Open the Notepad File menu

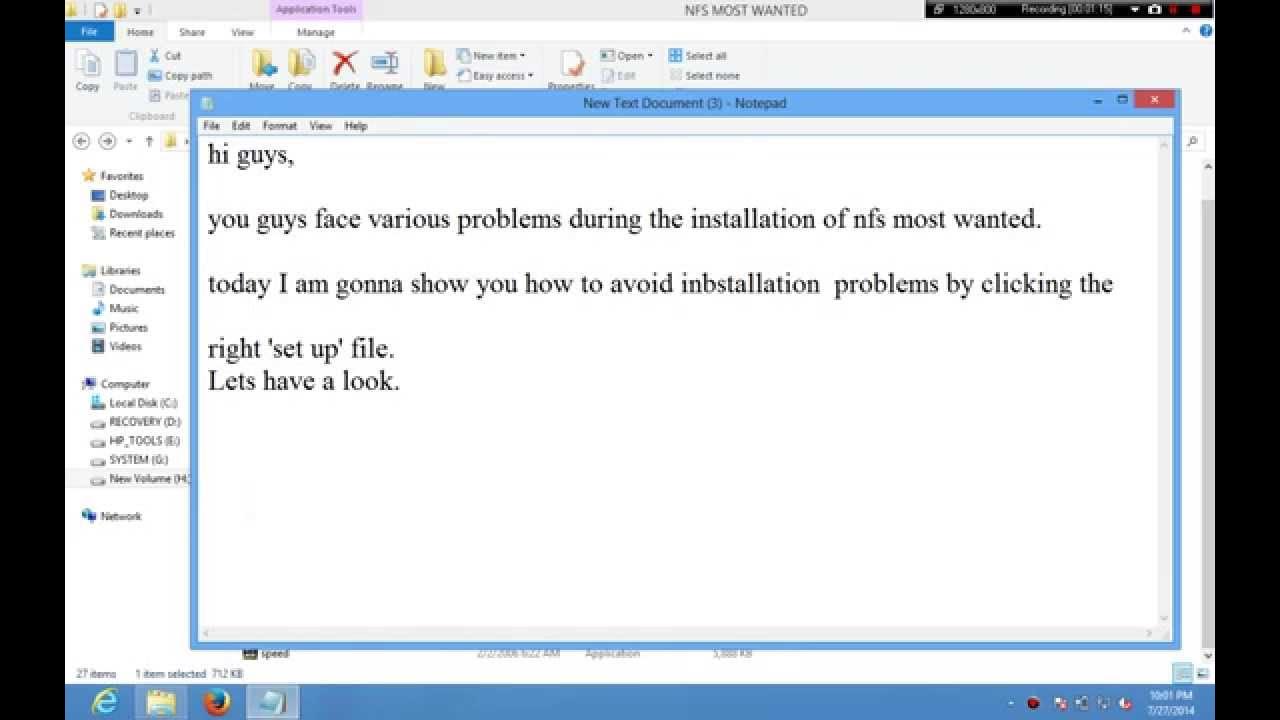pos(211,126)
